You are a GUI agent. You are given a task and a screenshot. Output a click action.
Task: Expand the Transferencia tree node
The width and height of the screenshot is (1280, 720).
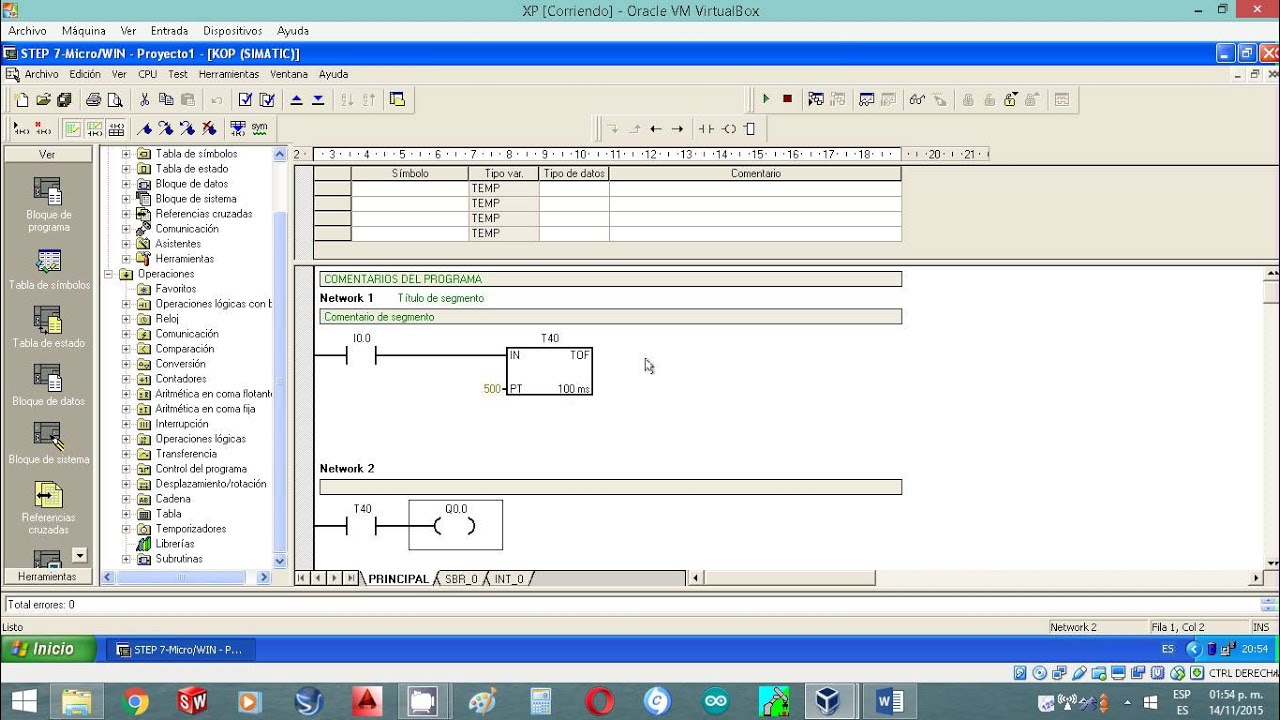pyautogui.click(x=126, y=454)
